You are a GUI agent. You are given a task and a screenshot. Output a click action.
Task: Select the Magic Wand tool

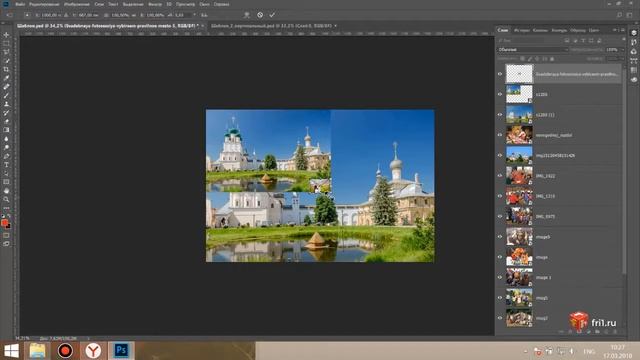(6, 61)
